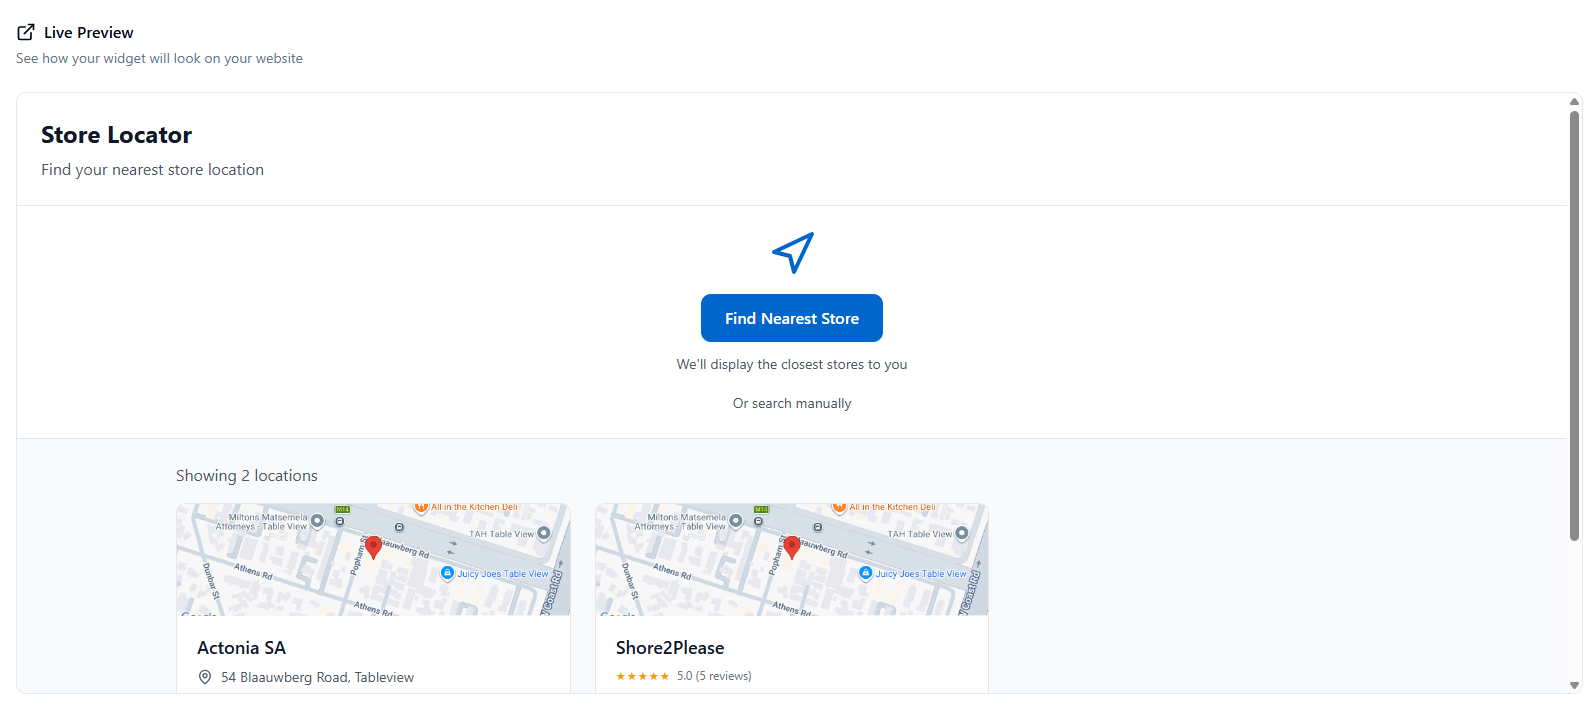Click the 54 Blaauwberg Road, Tableview address
This screenshot has width=1594, height=708.
[317, 677]
